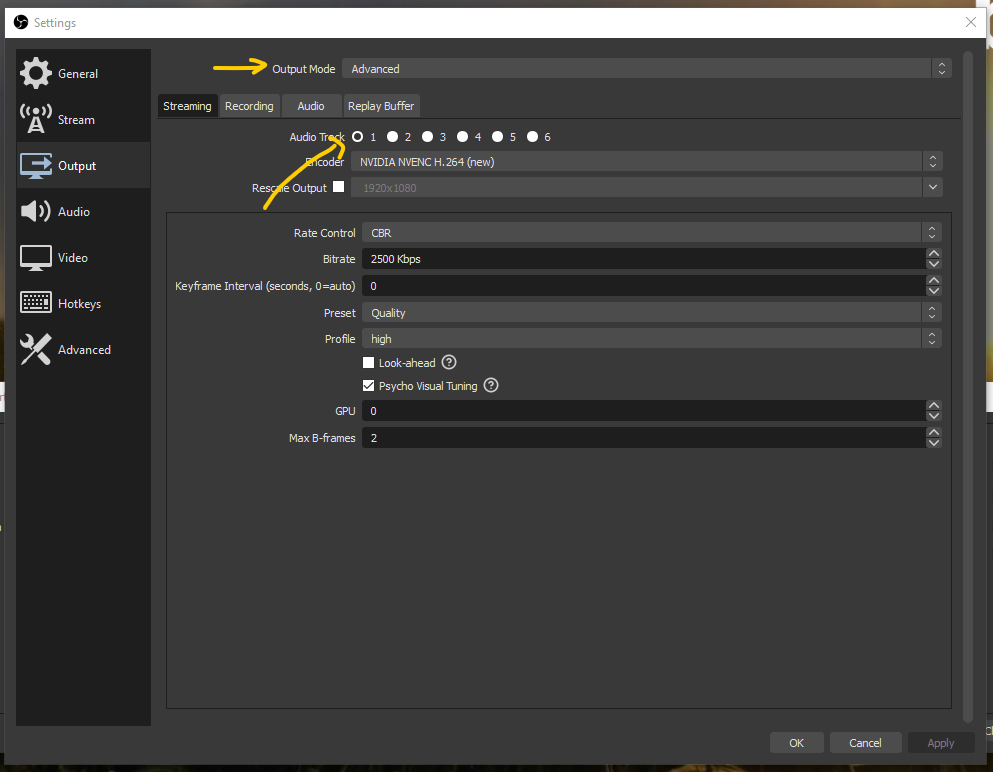Open the Profile high dropdown
This screenshot has width=993, height=772.
(x=652, y=339)
